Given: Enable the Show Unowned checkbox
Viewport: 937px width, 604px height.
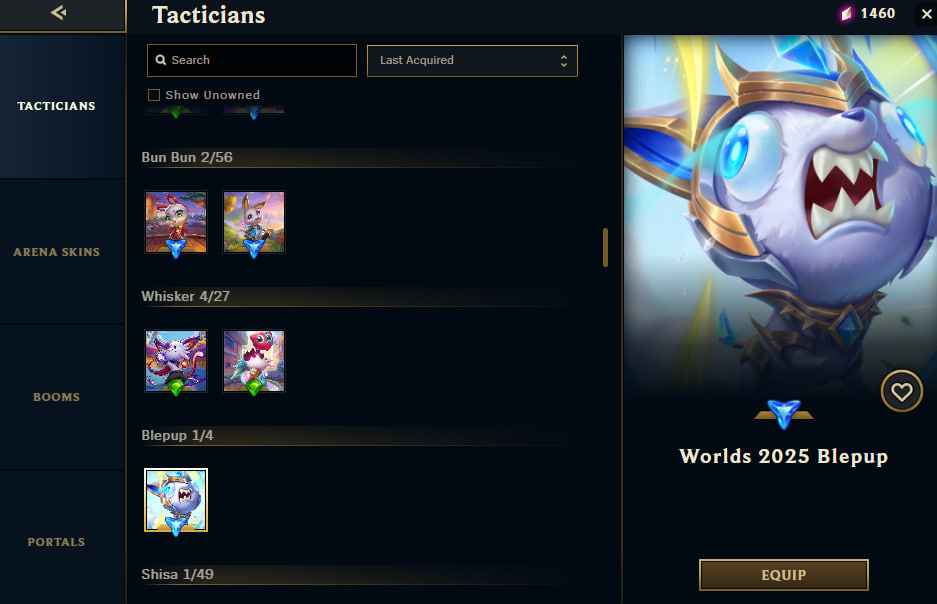Looking at the screenshot, I should [154, 95].
